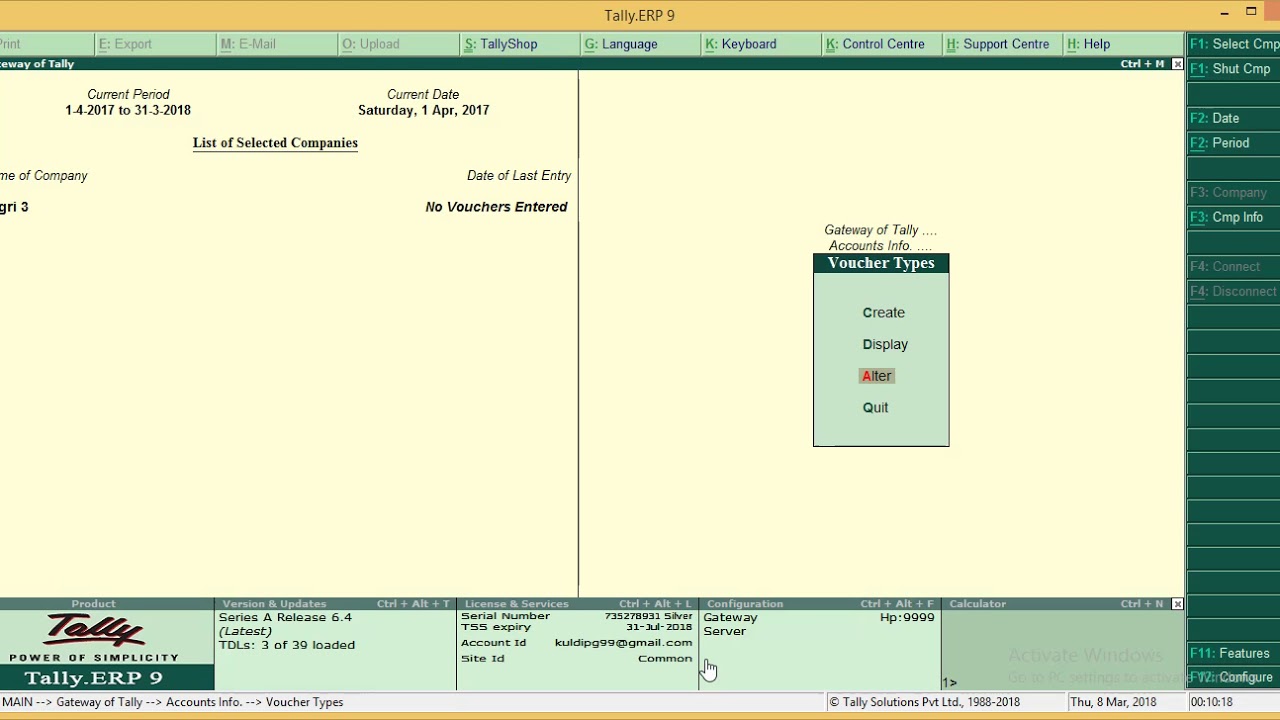Close the bottom info panel

tap(1177, 604)
